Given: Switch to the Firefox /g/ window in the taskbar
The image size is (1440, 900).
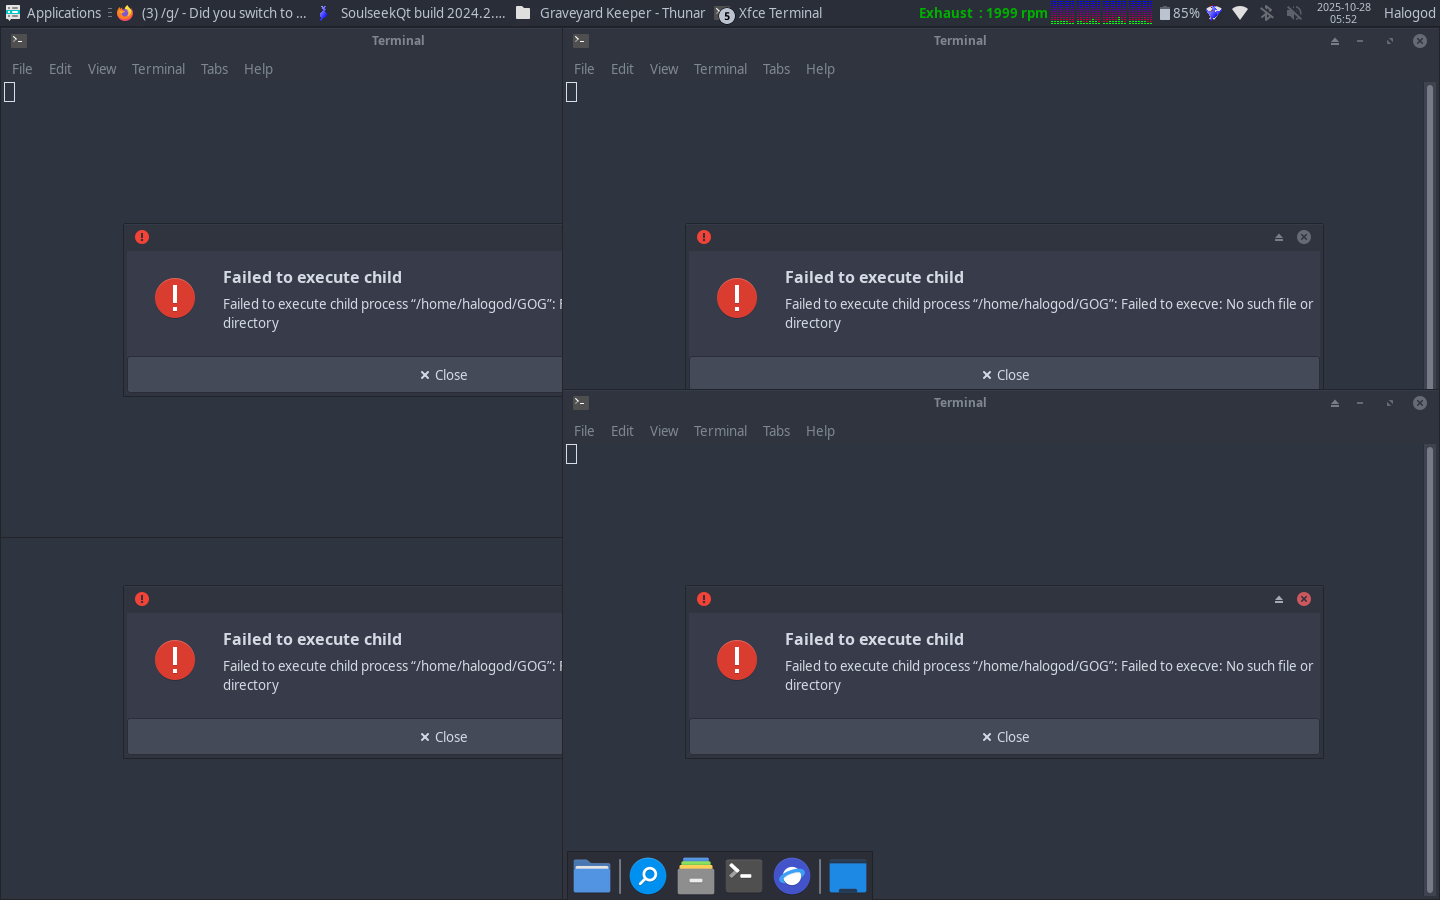Looking at the screenshot, I should [x=212, y=13].
